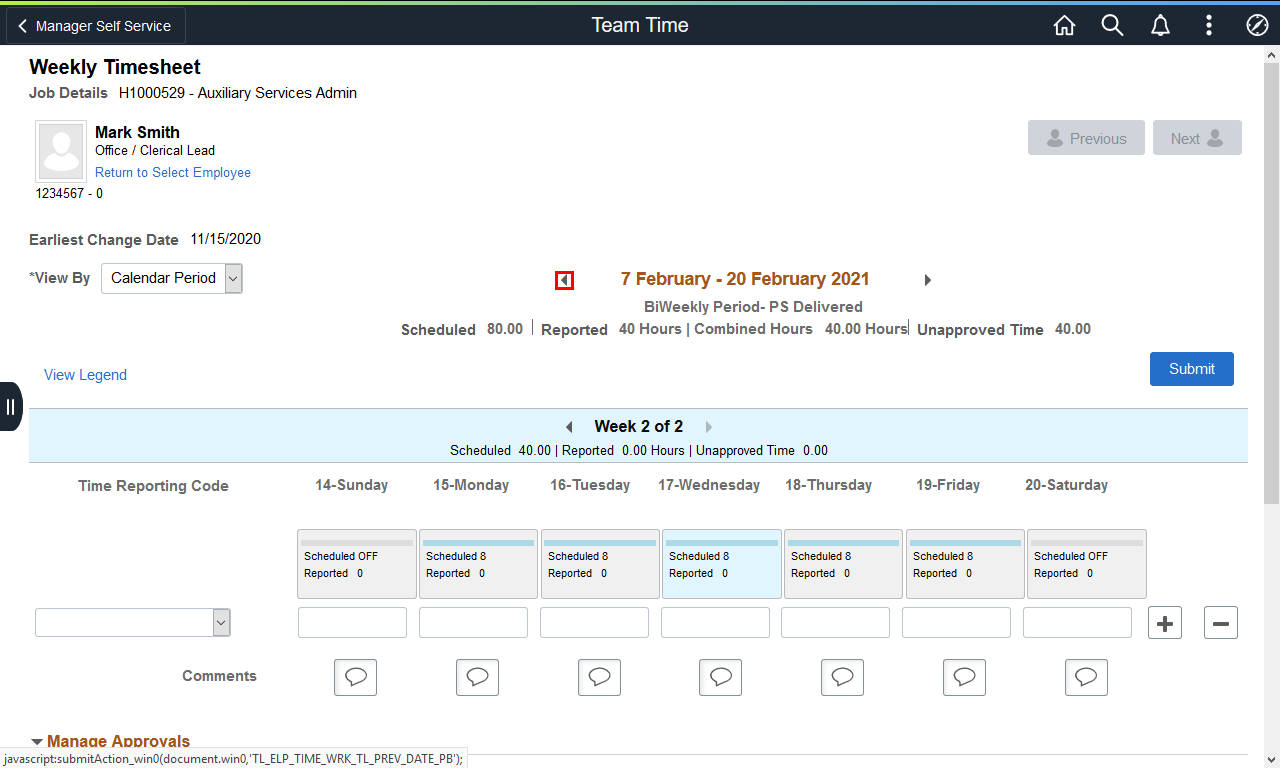Expand the side panel handle on left edge
Image resolution: width=1280 pixels, height=768 pixels.
pyautogui.click(x=10, y=406)
